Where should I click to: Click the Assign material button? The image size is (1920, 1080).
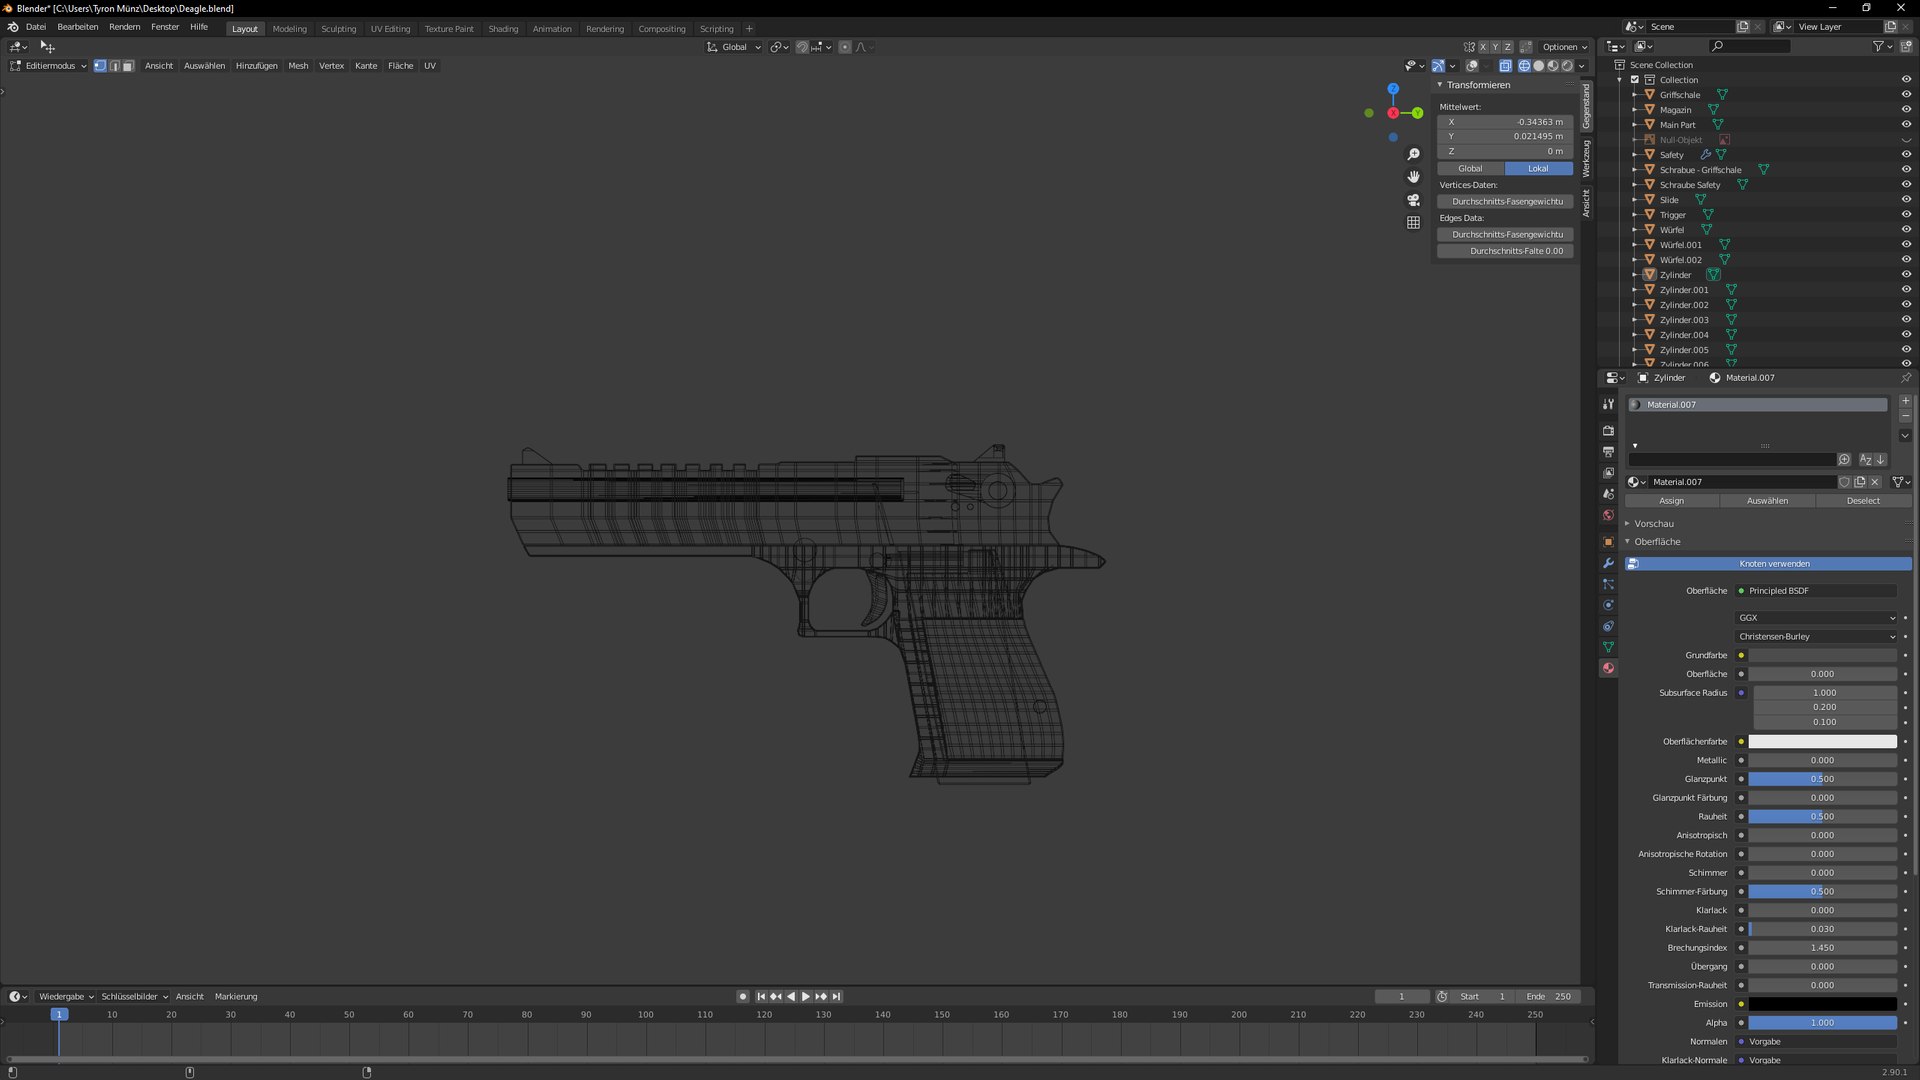(x=1671, y=501)
